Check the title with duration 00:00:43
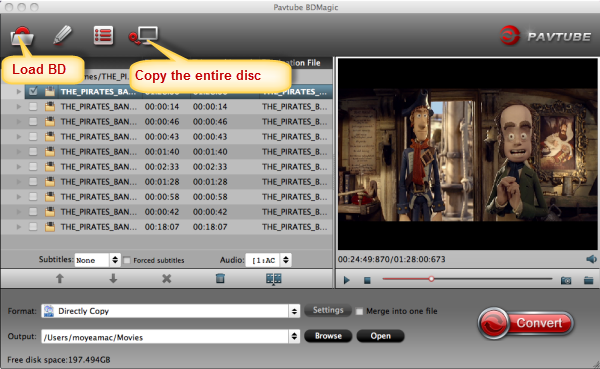The image size is (600, 369). pos(33,136)
